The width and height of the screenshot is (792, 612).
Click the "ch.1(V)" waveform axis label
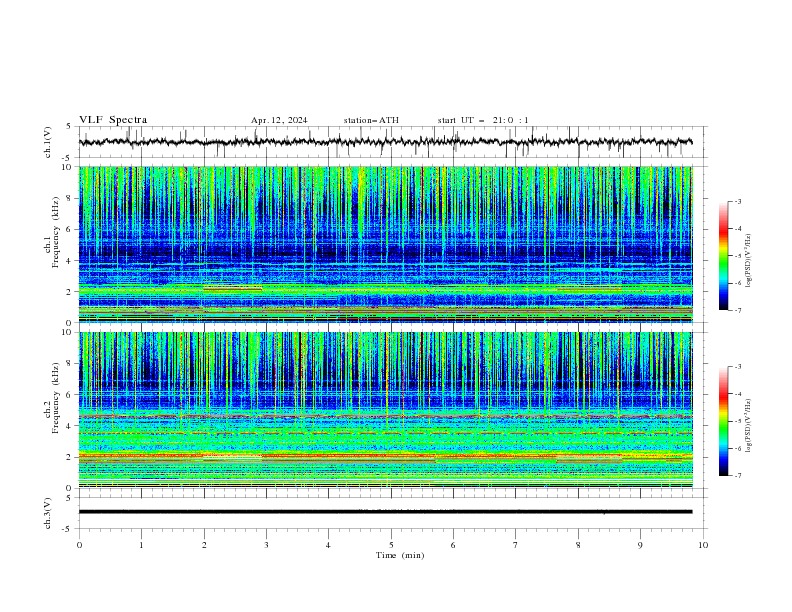[48, 142]
